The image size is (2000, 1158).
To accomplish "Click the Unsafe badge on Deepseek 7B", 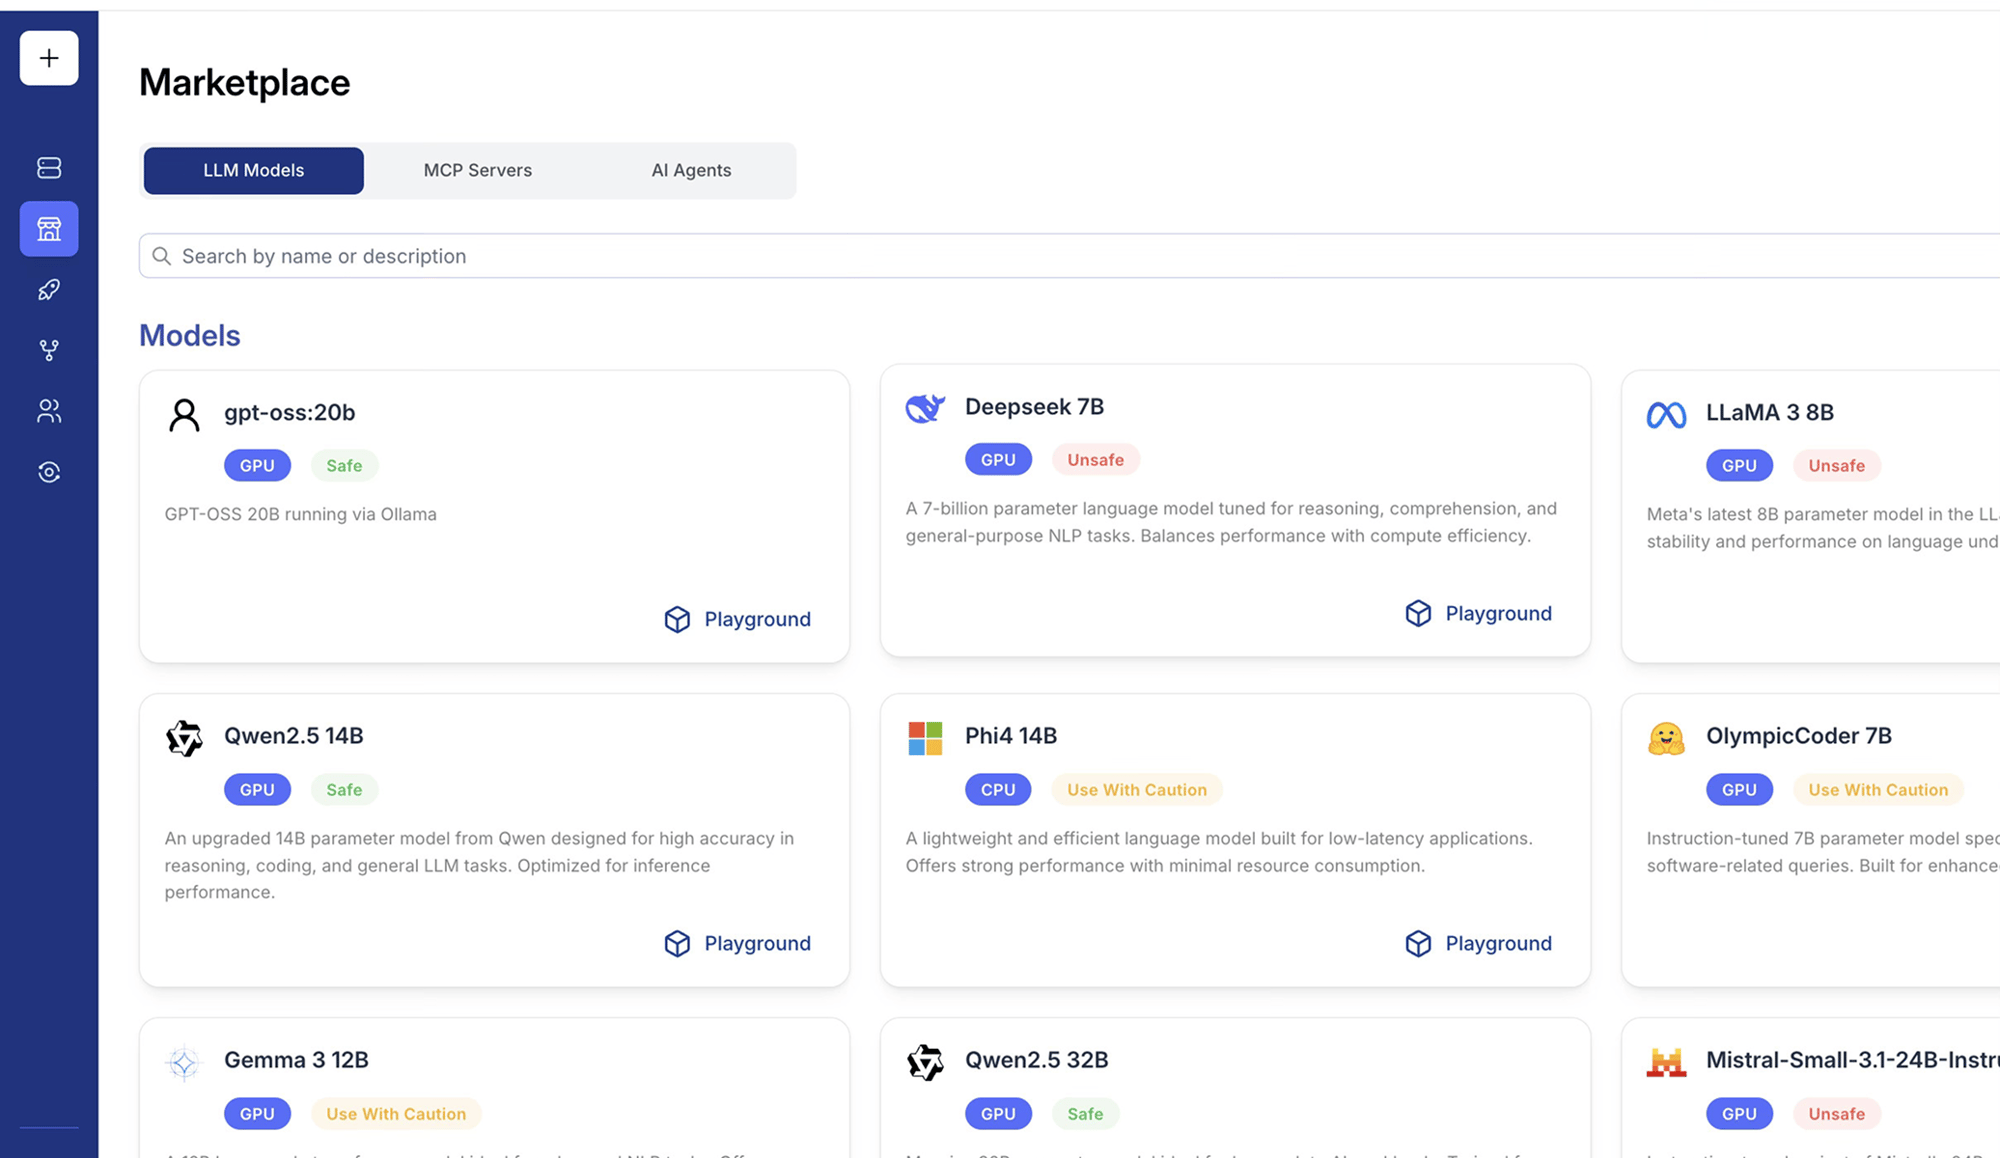I will (x=1095, y=460).
